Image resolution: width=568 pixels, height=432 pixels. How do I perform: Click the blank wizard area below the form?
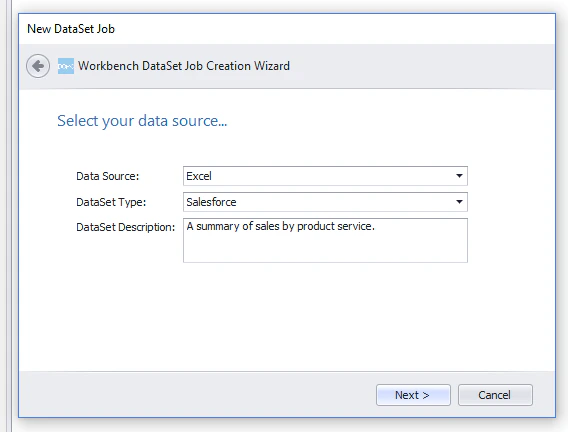[x=287, y=317]
